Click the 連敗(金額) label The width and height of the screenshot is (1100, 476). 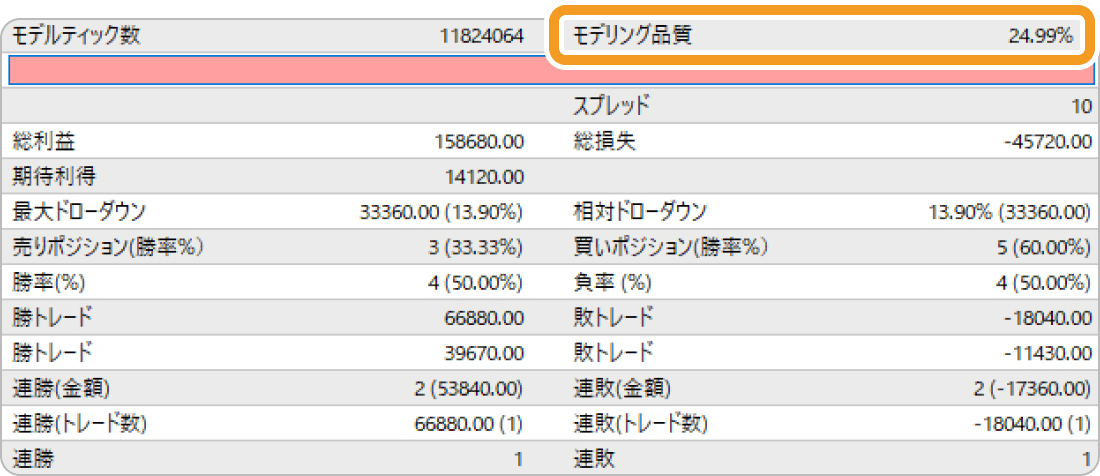[622, 386]
